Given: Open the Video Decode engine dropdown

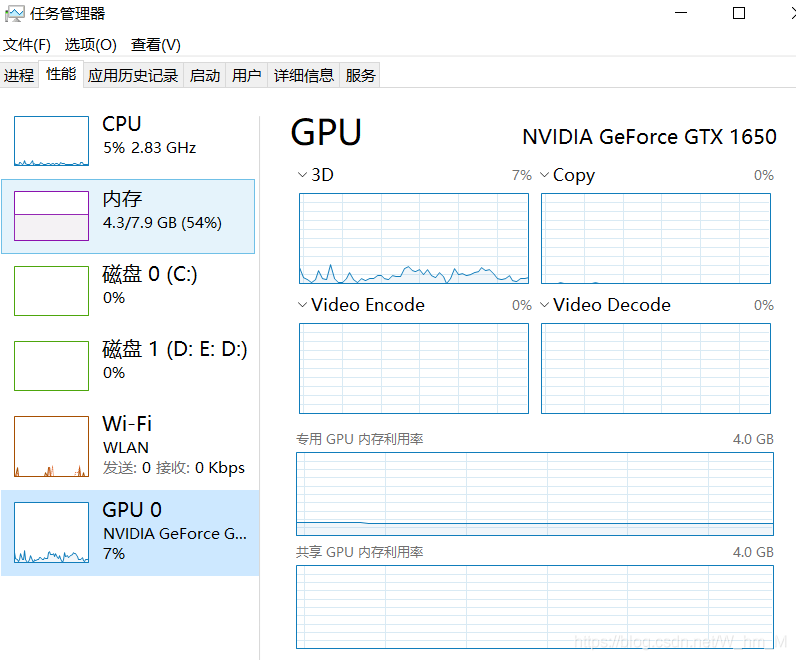Looking at the screenshot, I should click(545, 305).
